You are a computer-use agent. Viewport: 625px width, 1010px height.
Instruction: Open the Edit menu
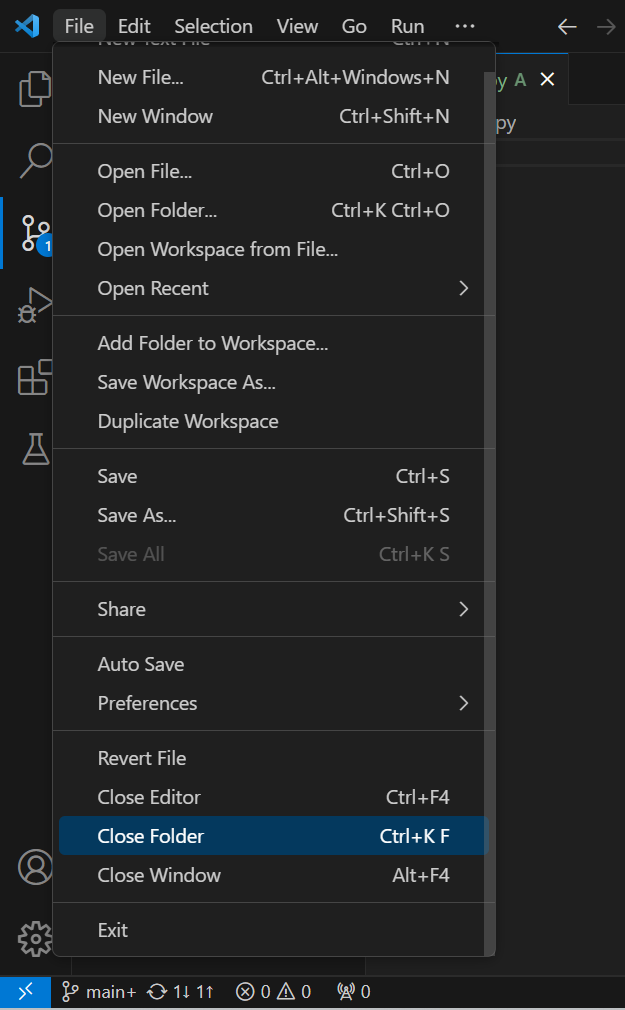coord(134,26)
